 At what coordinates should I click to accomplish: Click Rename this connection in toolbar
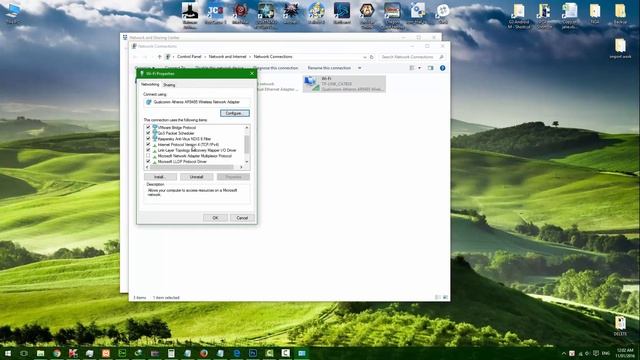(x=329, y=68)
